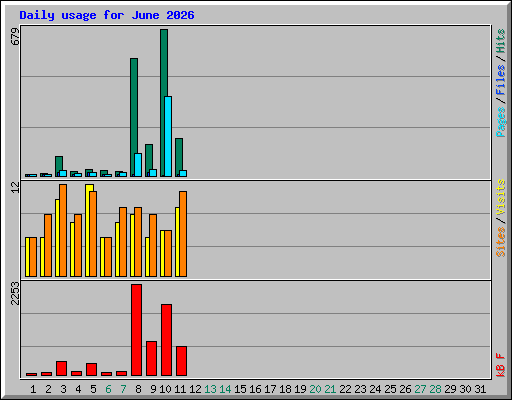
Task: Select the red KB bar for day 9
Action: (x=151, y=358)
